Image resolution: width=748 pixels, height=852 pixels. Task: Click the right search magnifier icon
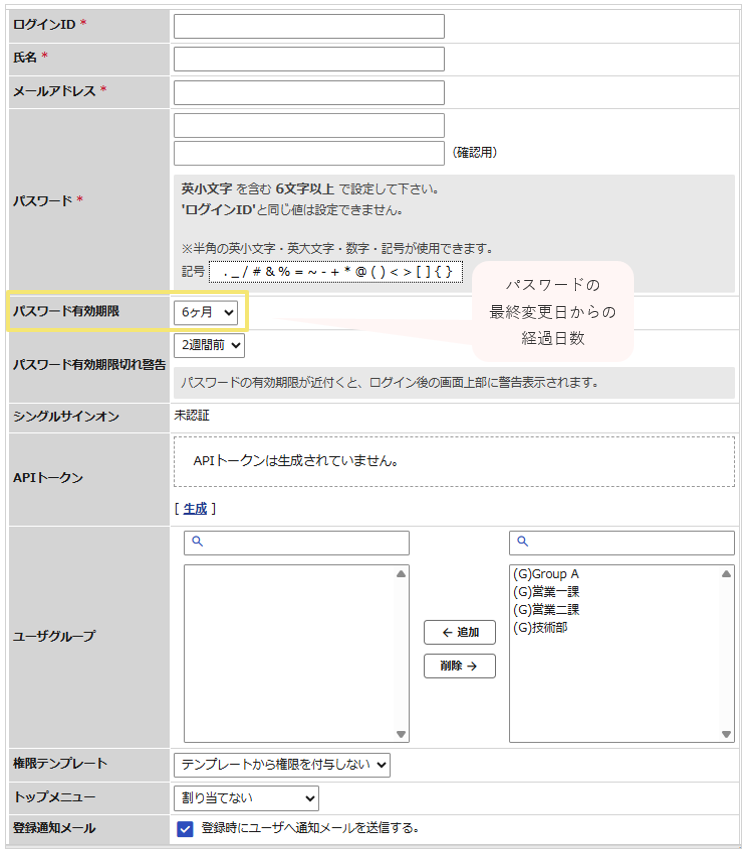(523, 542)
